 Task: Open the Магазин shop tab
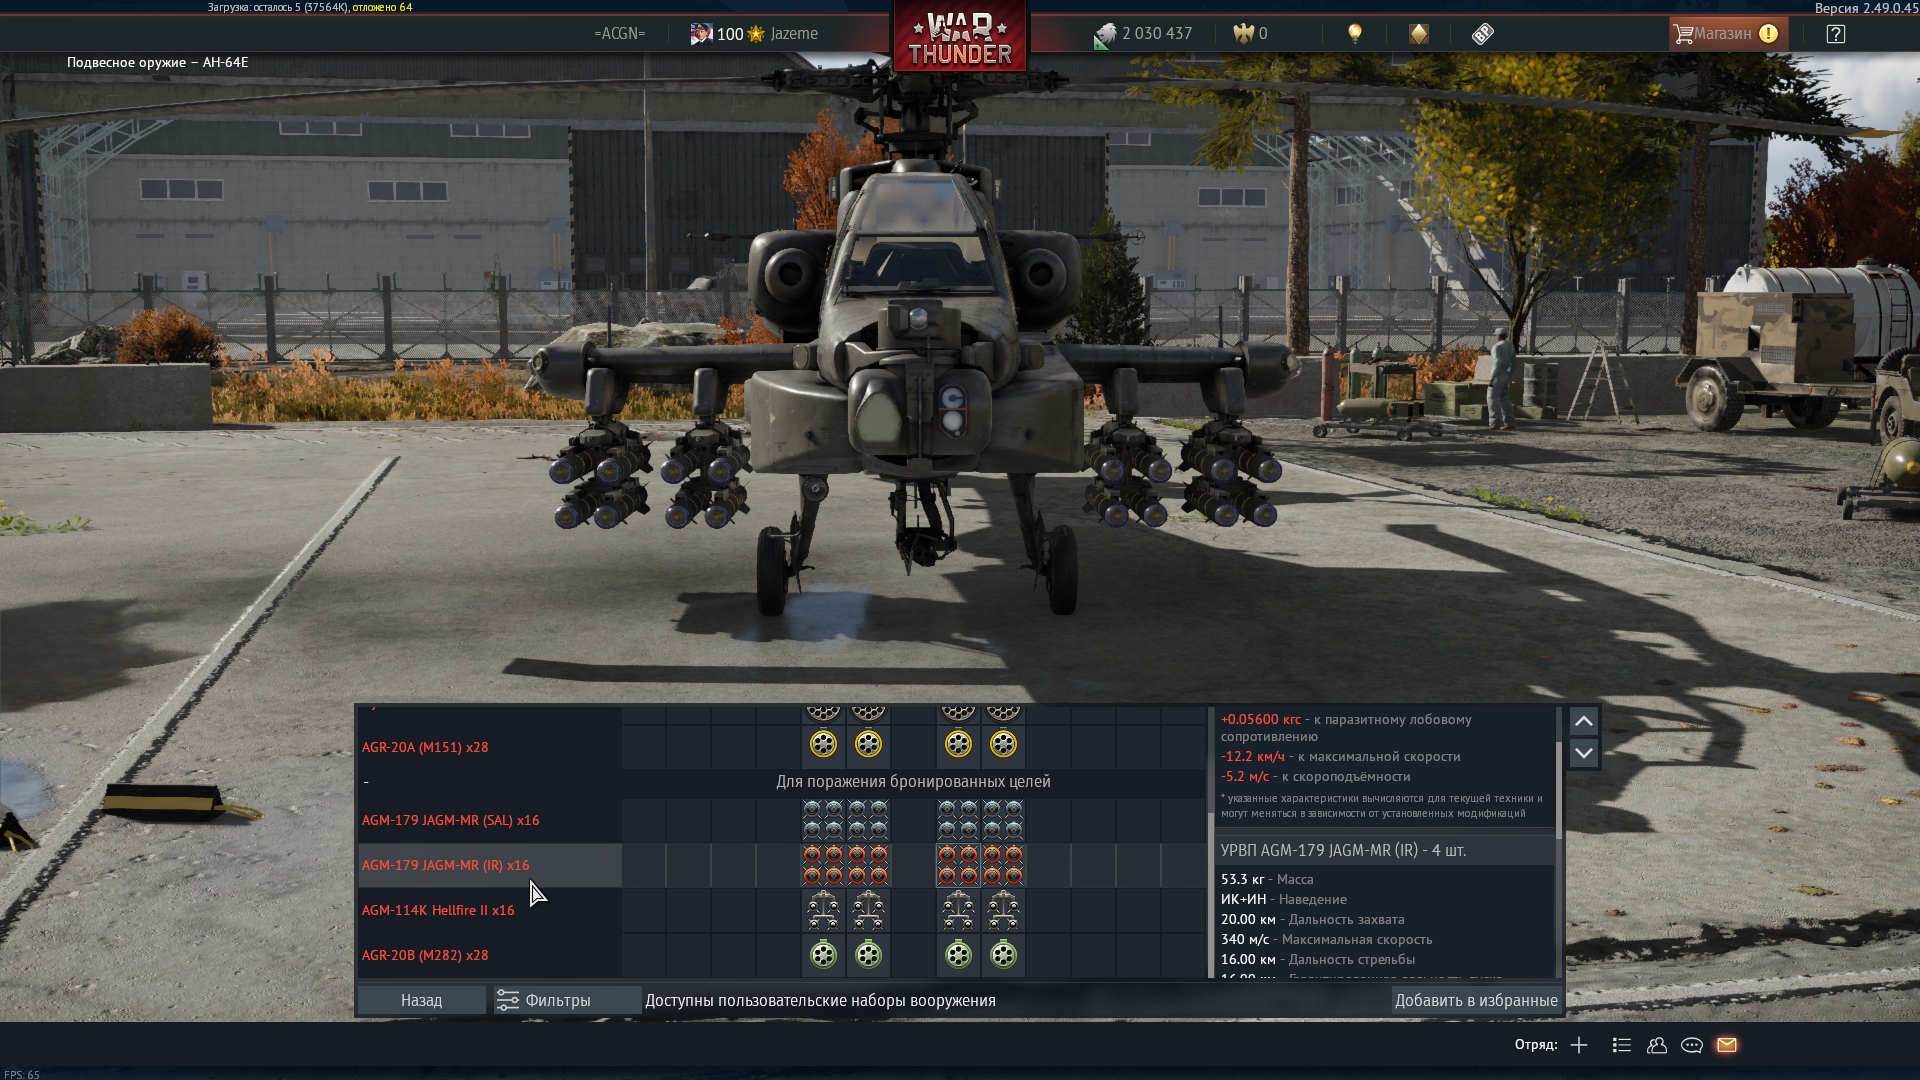[x=1723, y=33]
